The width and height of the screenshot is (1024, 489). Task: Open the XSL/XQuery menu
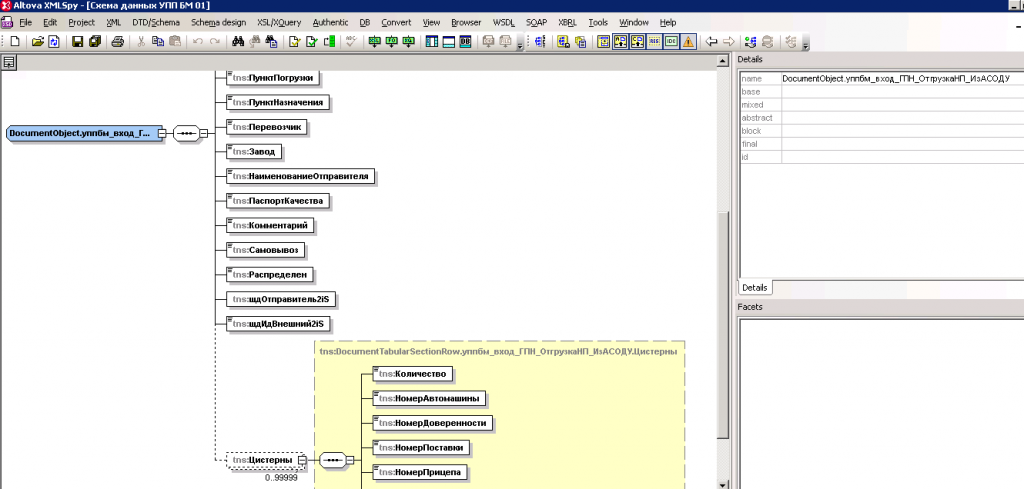[x=279, y=21]
